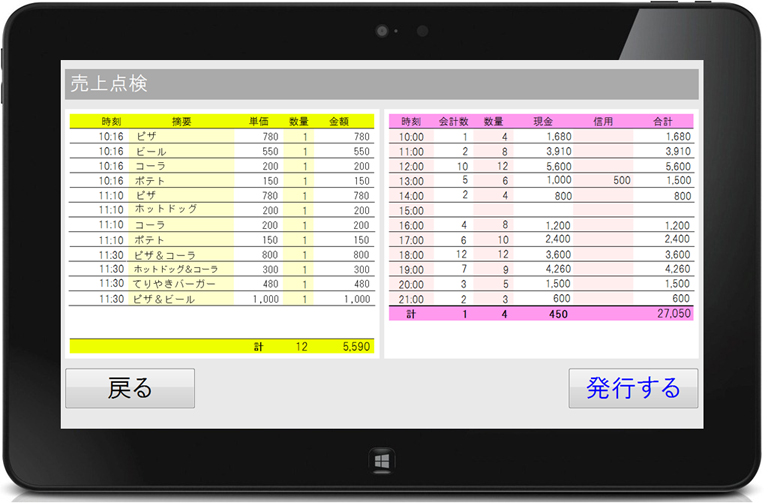Select the 12:00 hourly row

(x=541, y=166)
